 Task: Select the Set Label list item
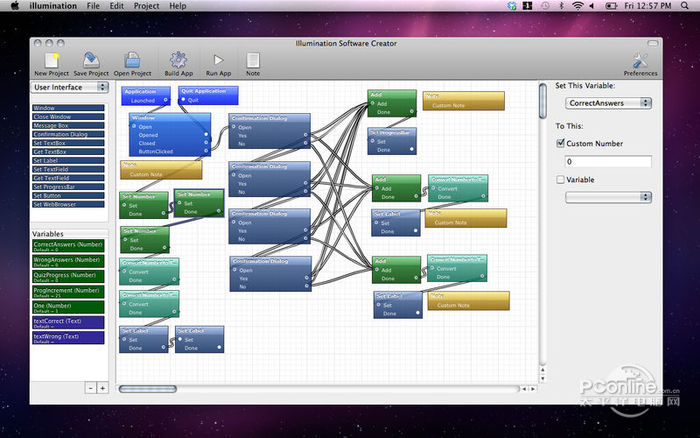68,160
